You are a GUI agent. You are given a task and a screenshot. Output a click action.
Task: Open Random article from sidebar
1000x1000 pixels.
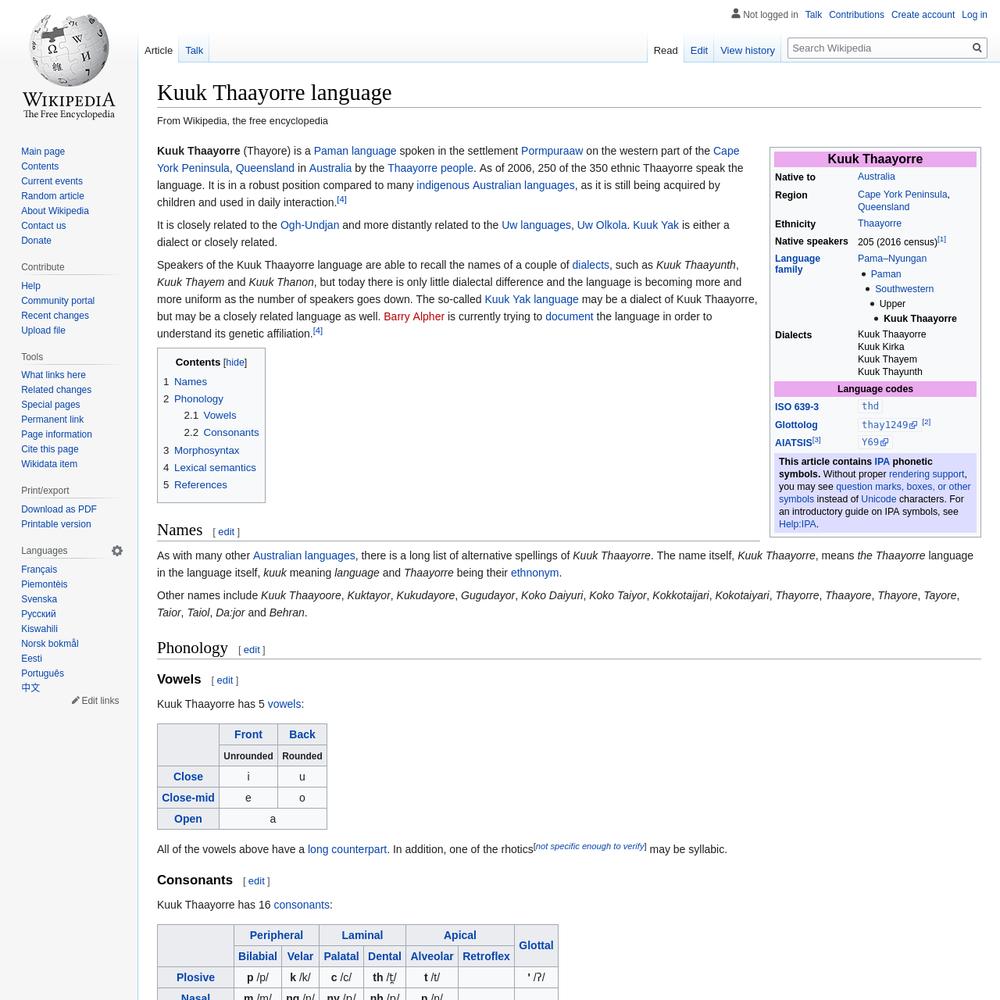(x=52, y=196)
